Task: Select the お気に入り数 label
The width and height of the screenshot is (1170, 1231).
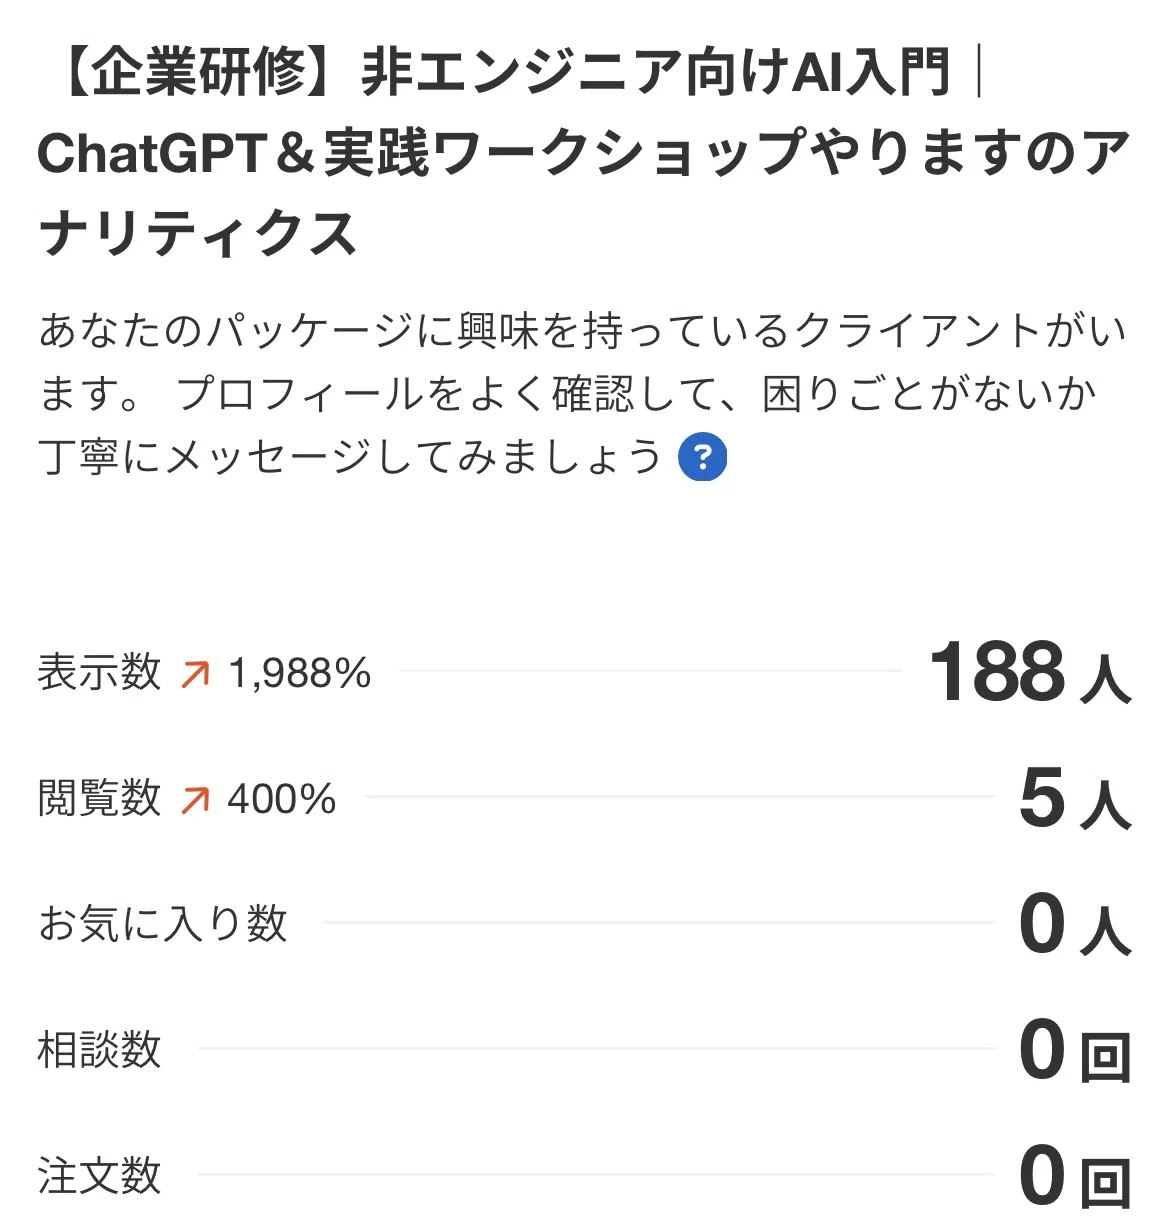Action: tap(163, 923)
